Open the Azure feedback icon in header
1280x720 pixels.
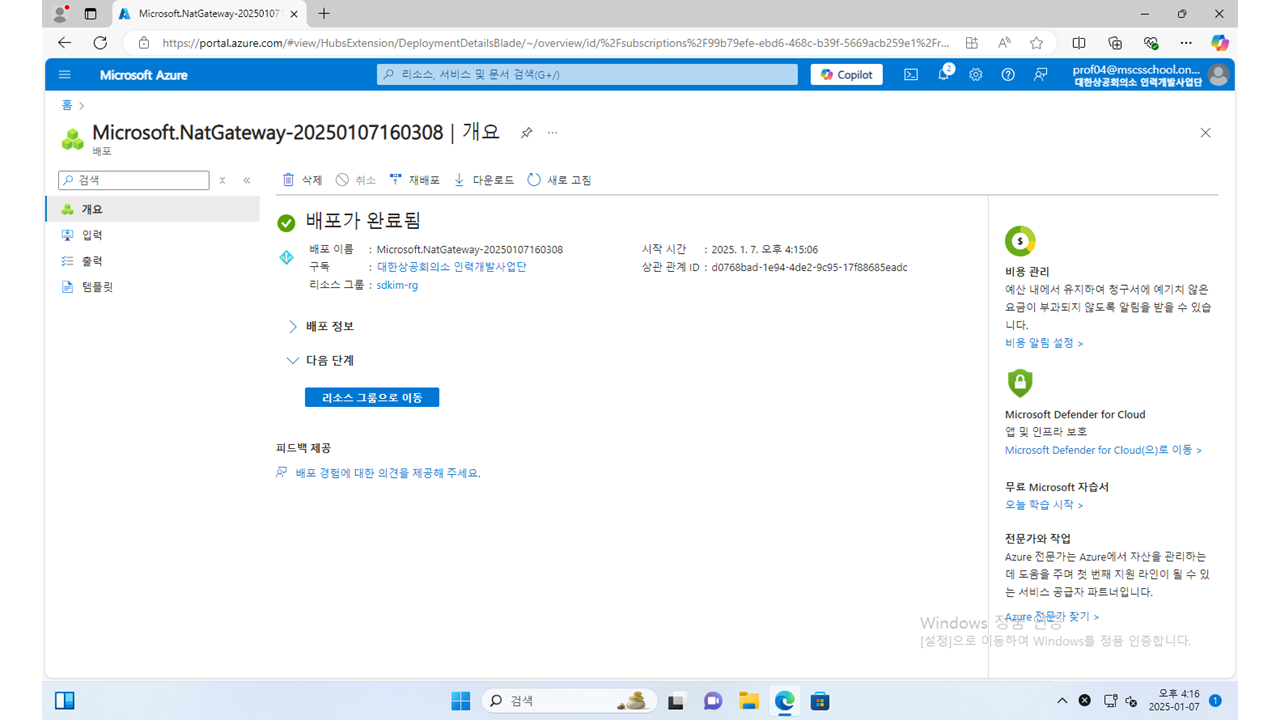tap(1041, 75)
